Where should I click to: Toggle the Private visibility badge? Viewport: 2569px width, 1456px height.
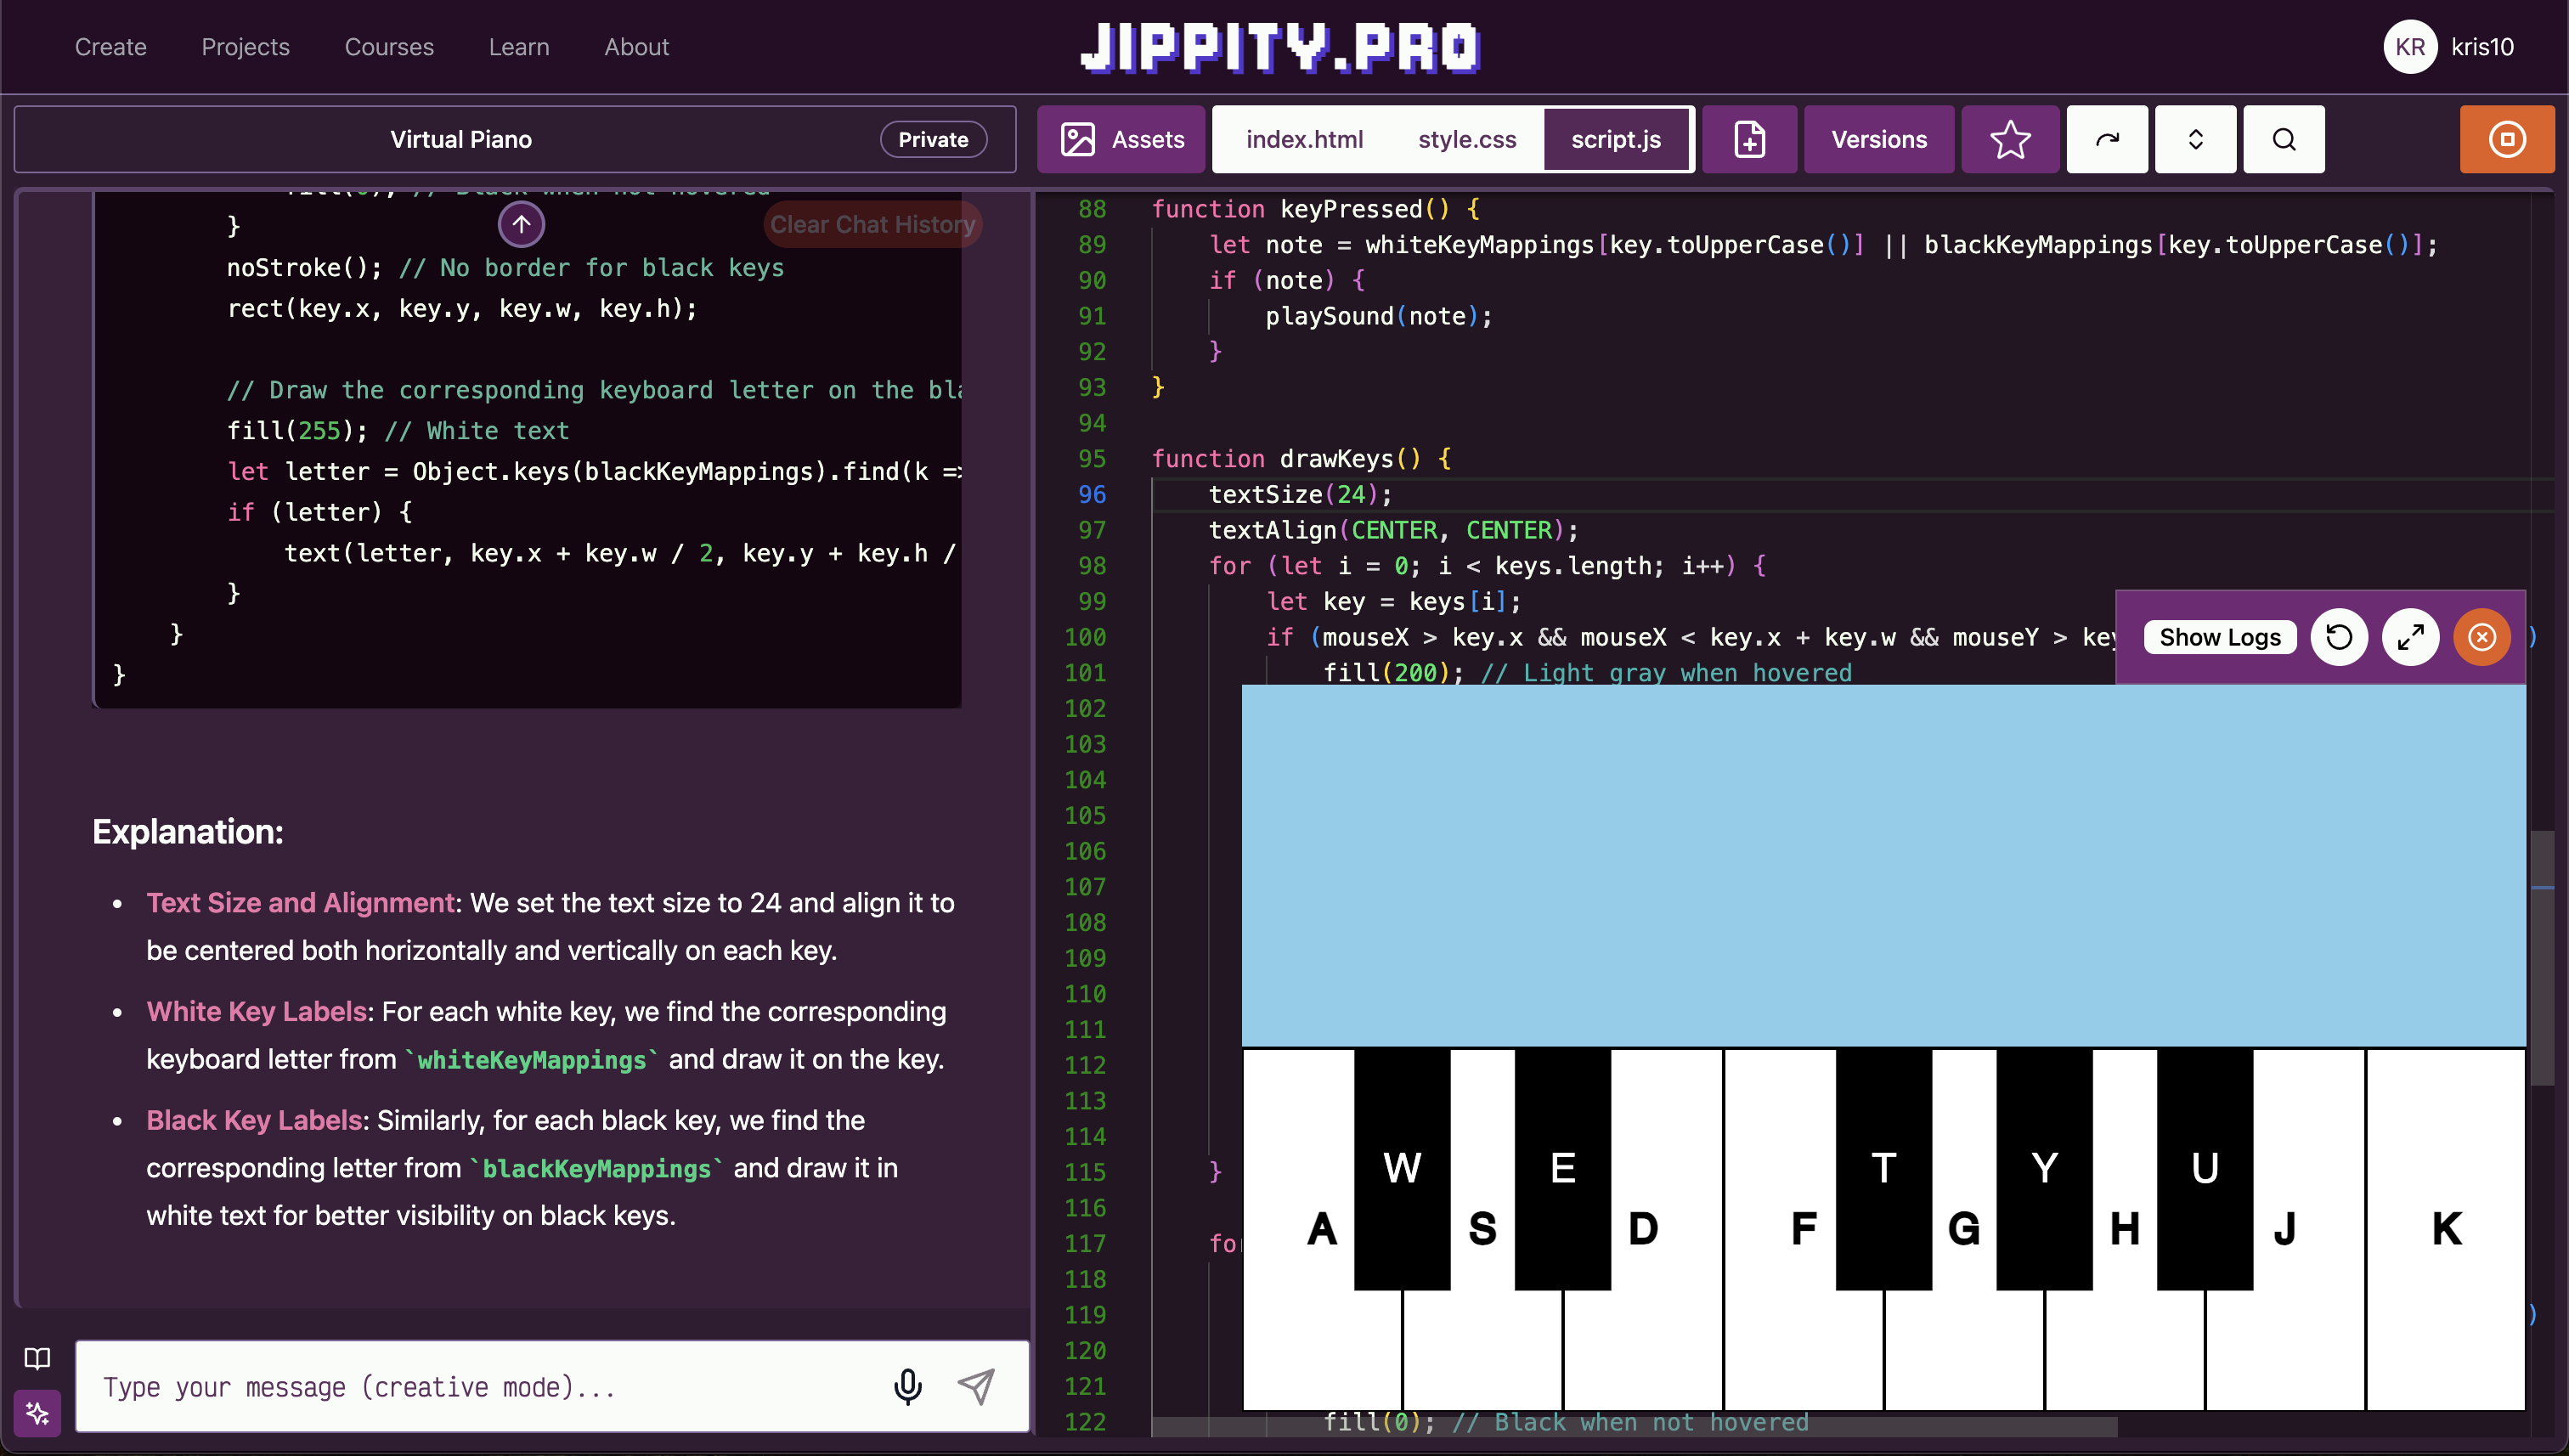click(932, 139)
